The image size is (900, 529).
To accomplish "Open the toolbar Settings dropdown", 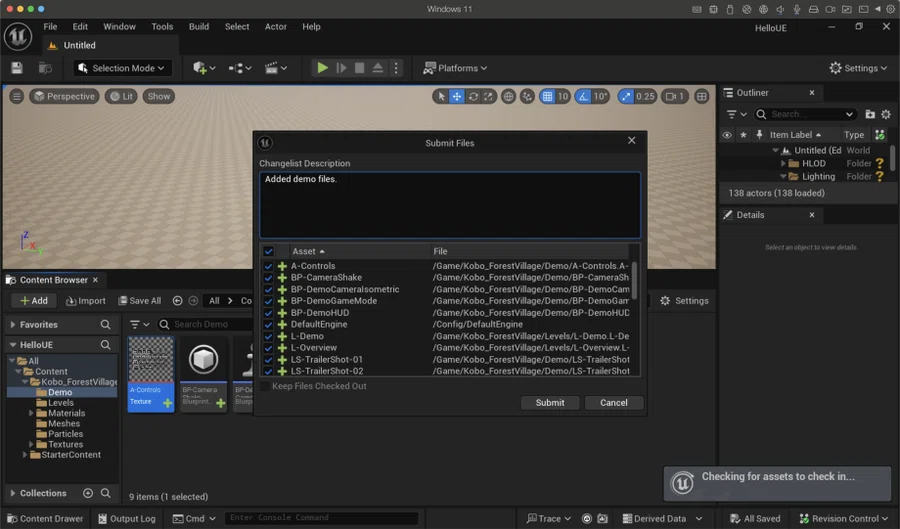I will tap(858, 68).
